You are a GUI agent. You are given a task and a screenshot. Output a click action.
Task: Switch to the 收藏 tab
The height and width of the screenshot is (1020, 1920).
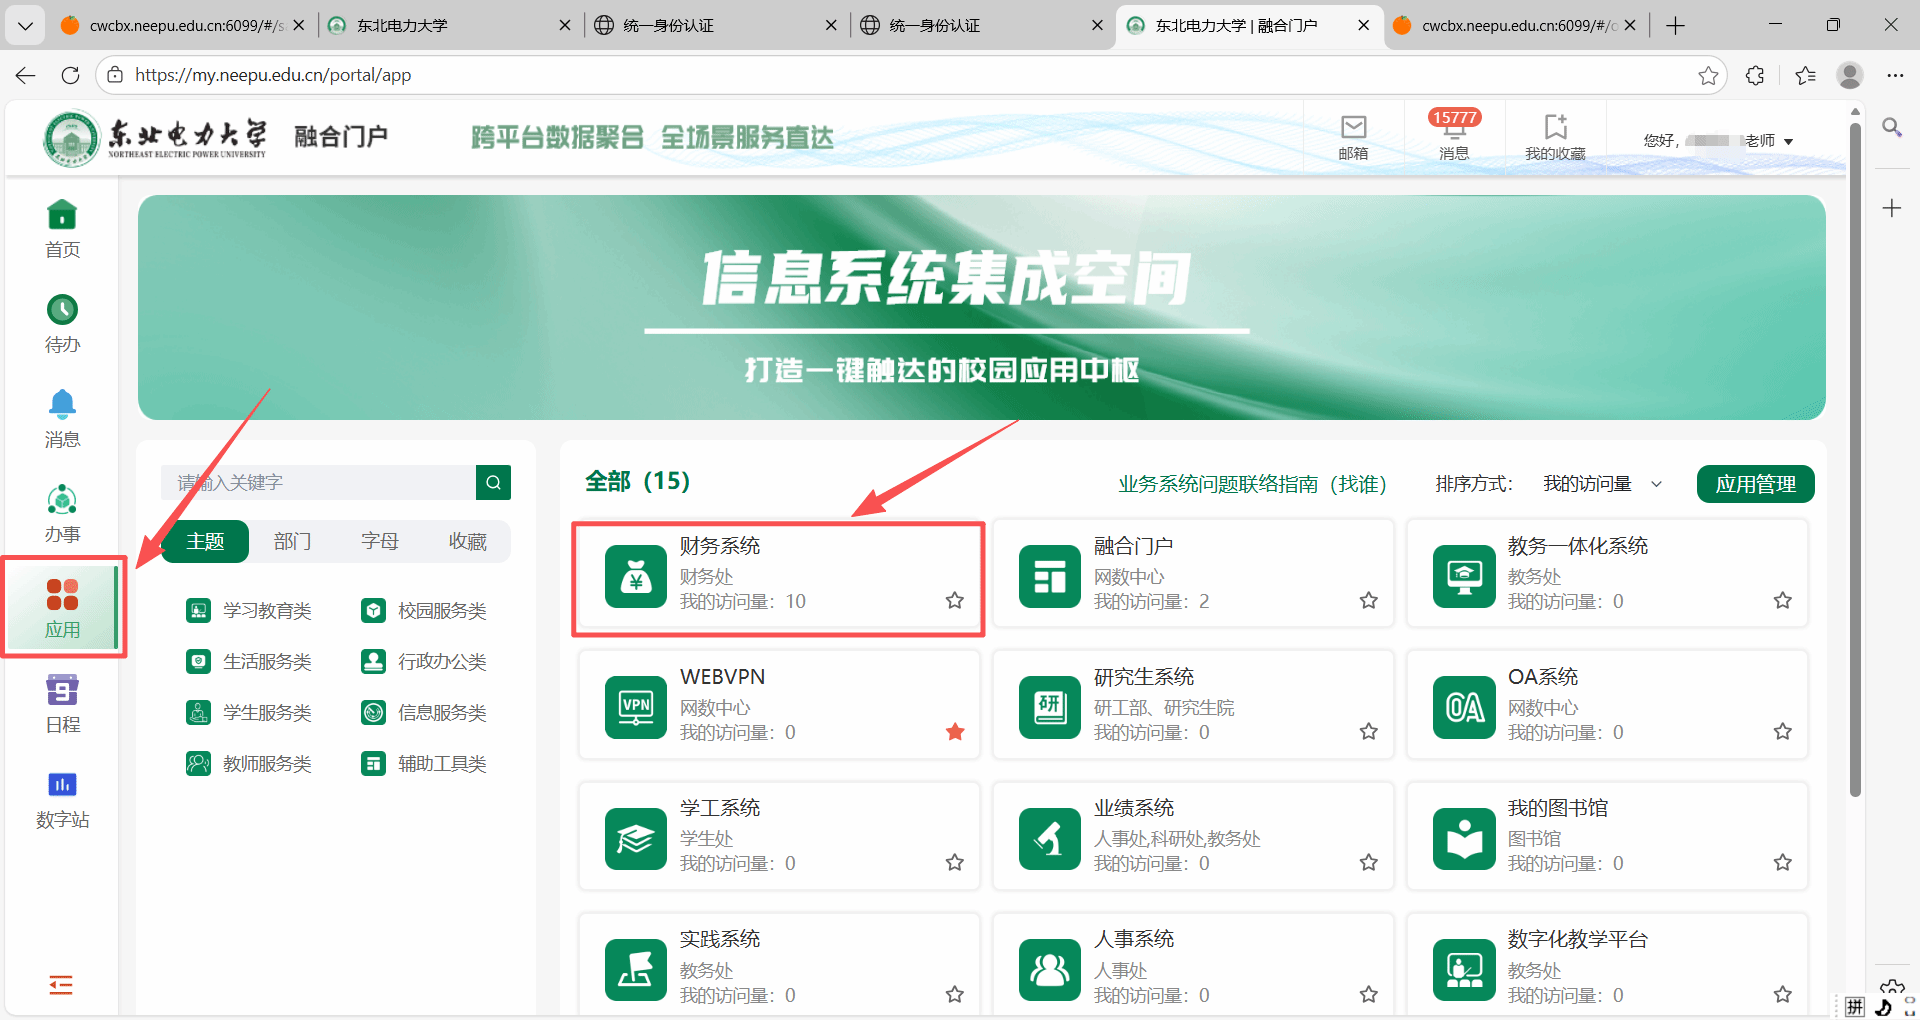coord(467,541)
